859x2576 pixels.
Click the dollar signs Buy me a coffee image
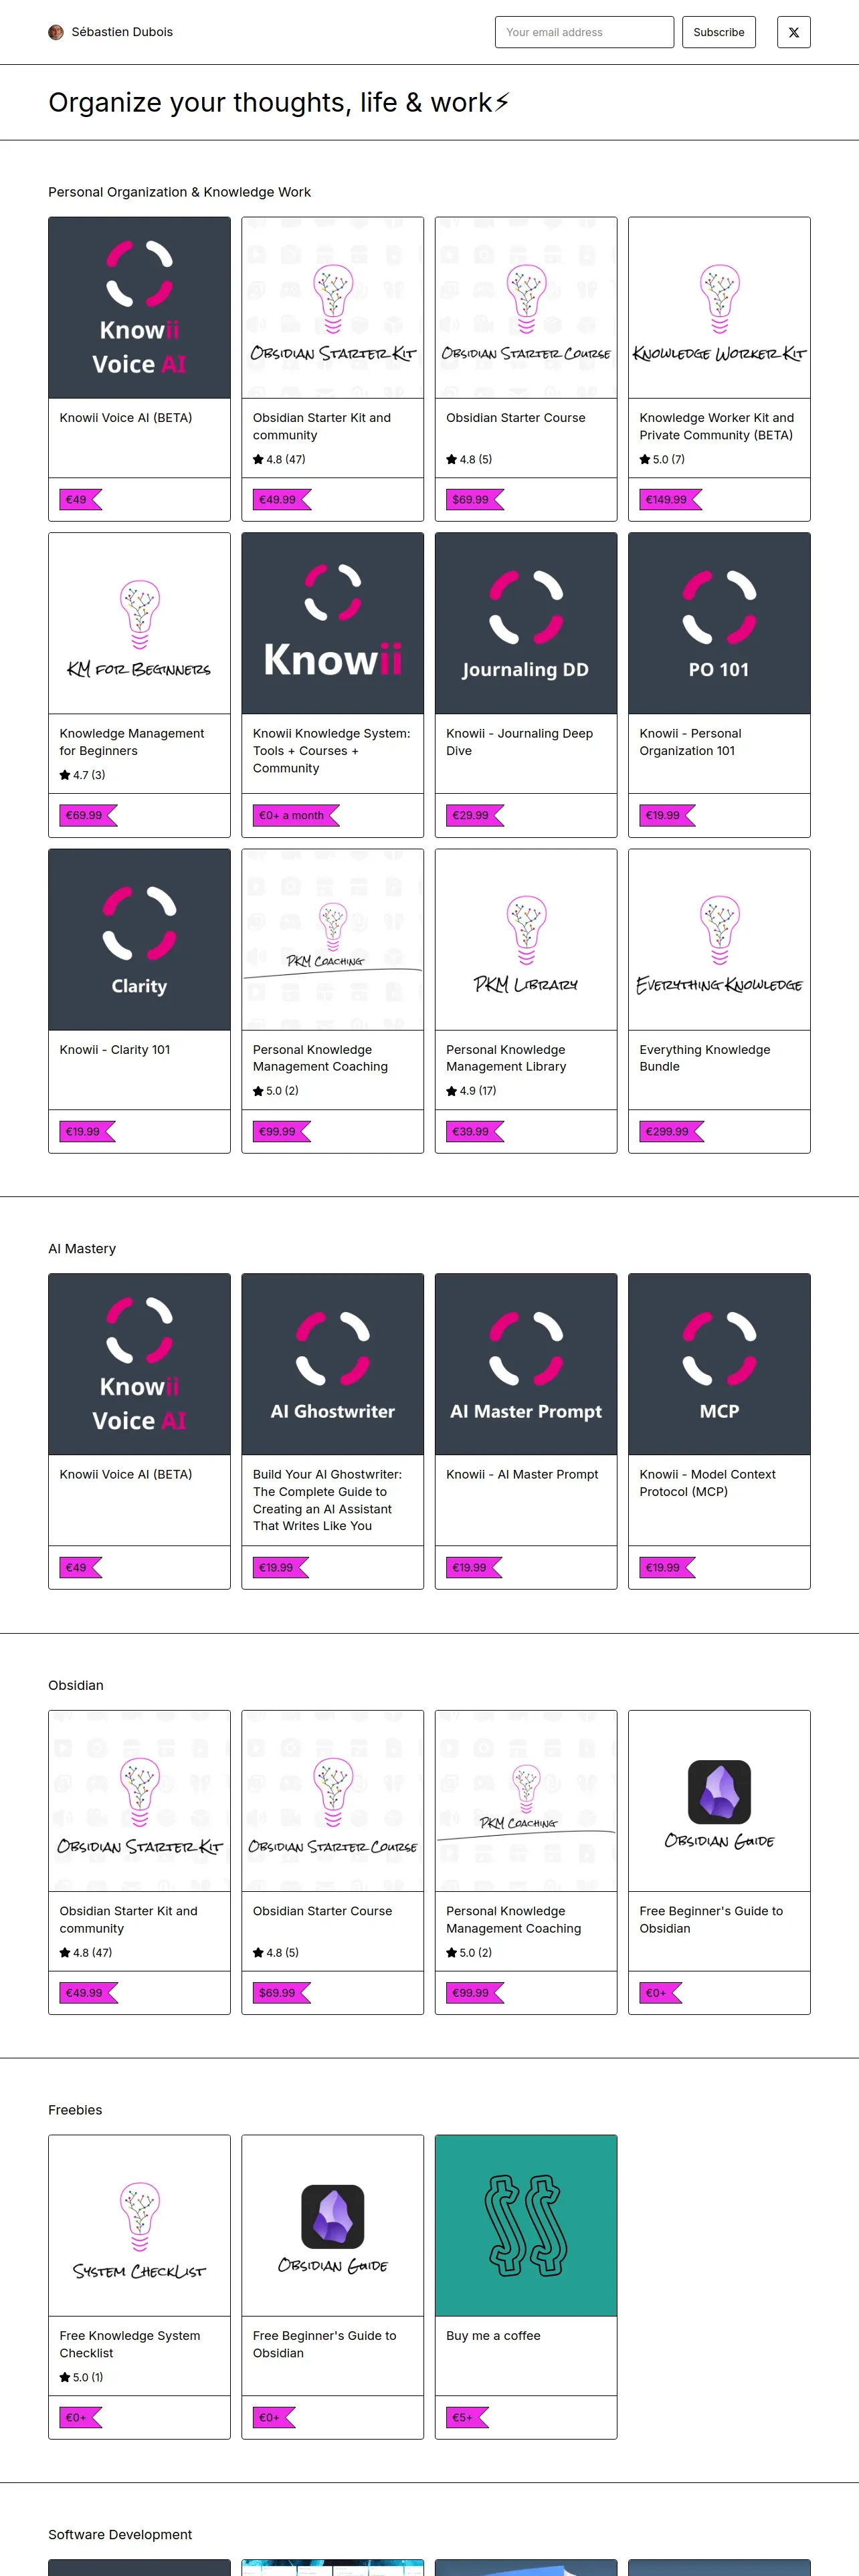point(525,2224)
